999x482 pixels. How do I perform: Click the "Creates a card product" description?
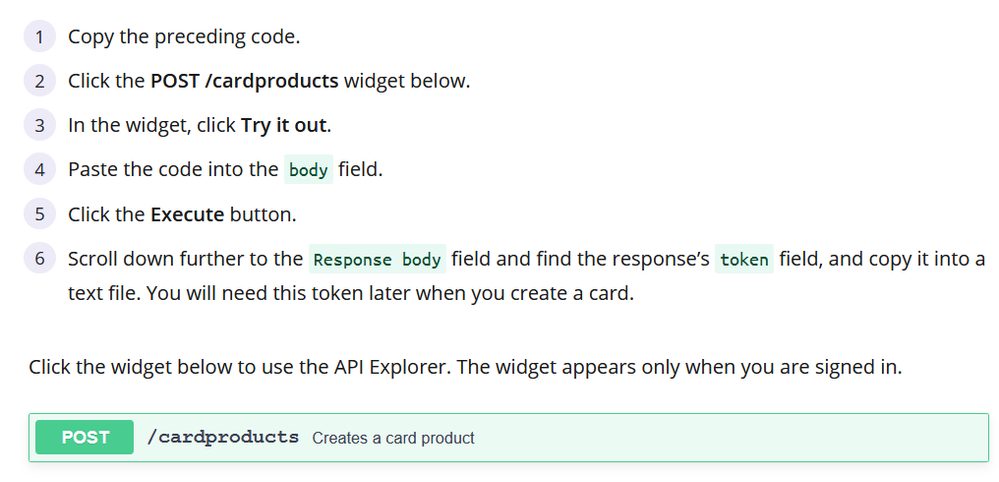(393, 438)
